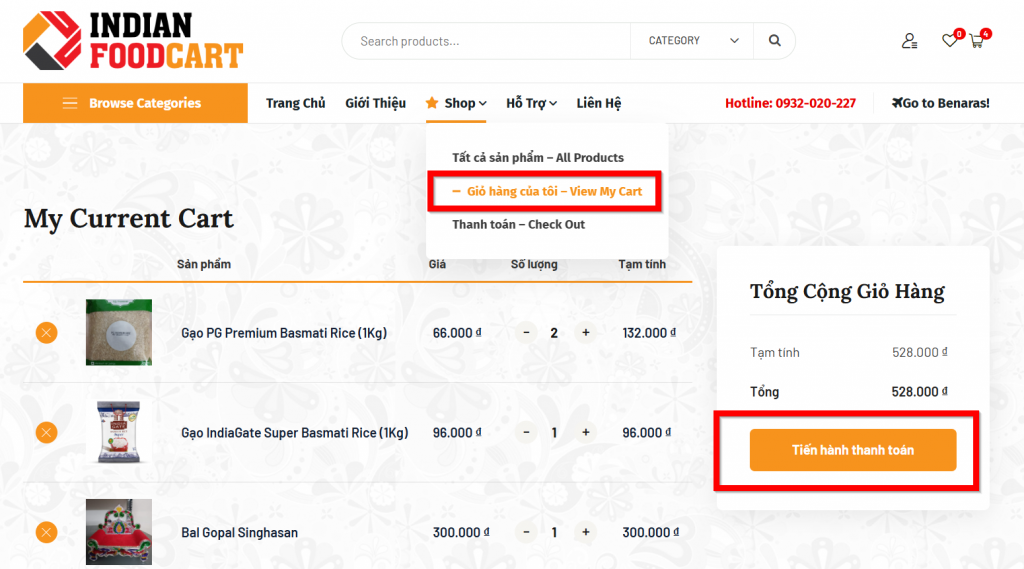Viewport: 1024px width, 569px height.
Task: Remove Gạo IndiaGate Super Basmati Rice from cart
Action: coord(46,432)
